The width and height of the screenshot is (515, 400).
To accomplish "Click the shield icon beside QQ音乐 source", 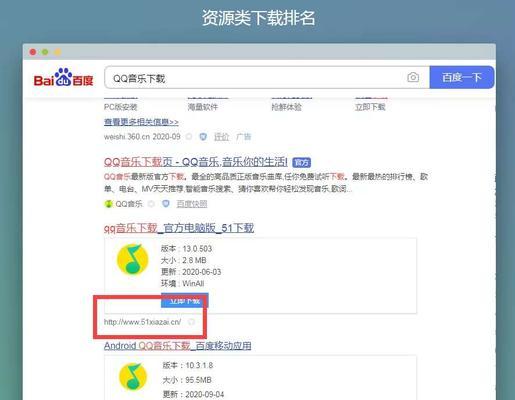I will (166, 204).
